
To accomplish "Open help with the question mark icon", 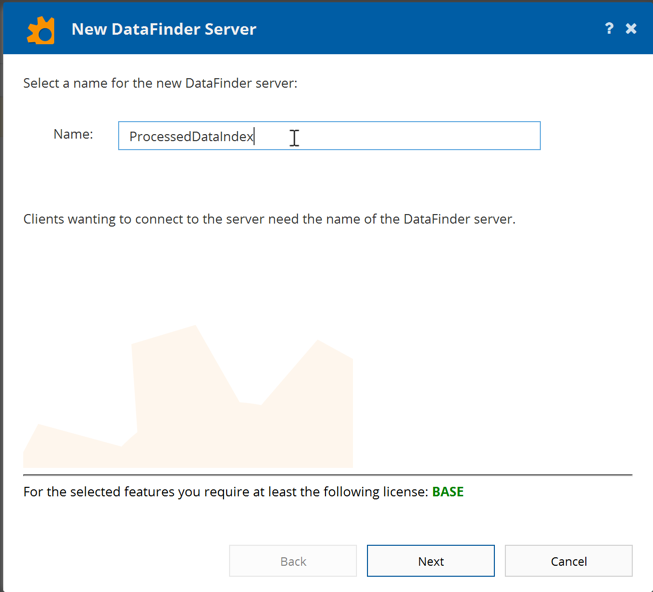I will click(609, 29).
